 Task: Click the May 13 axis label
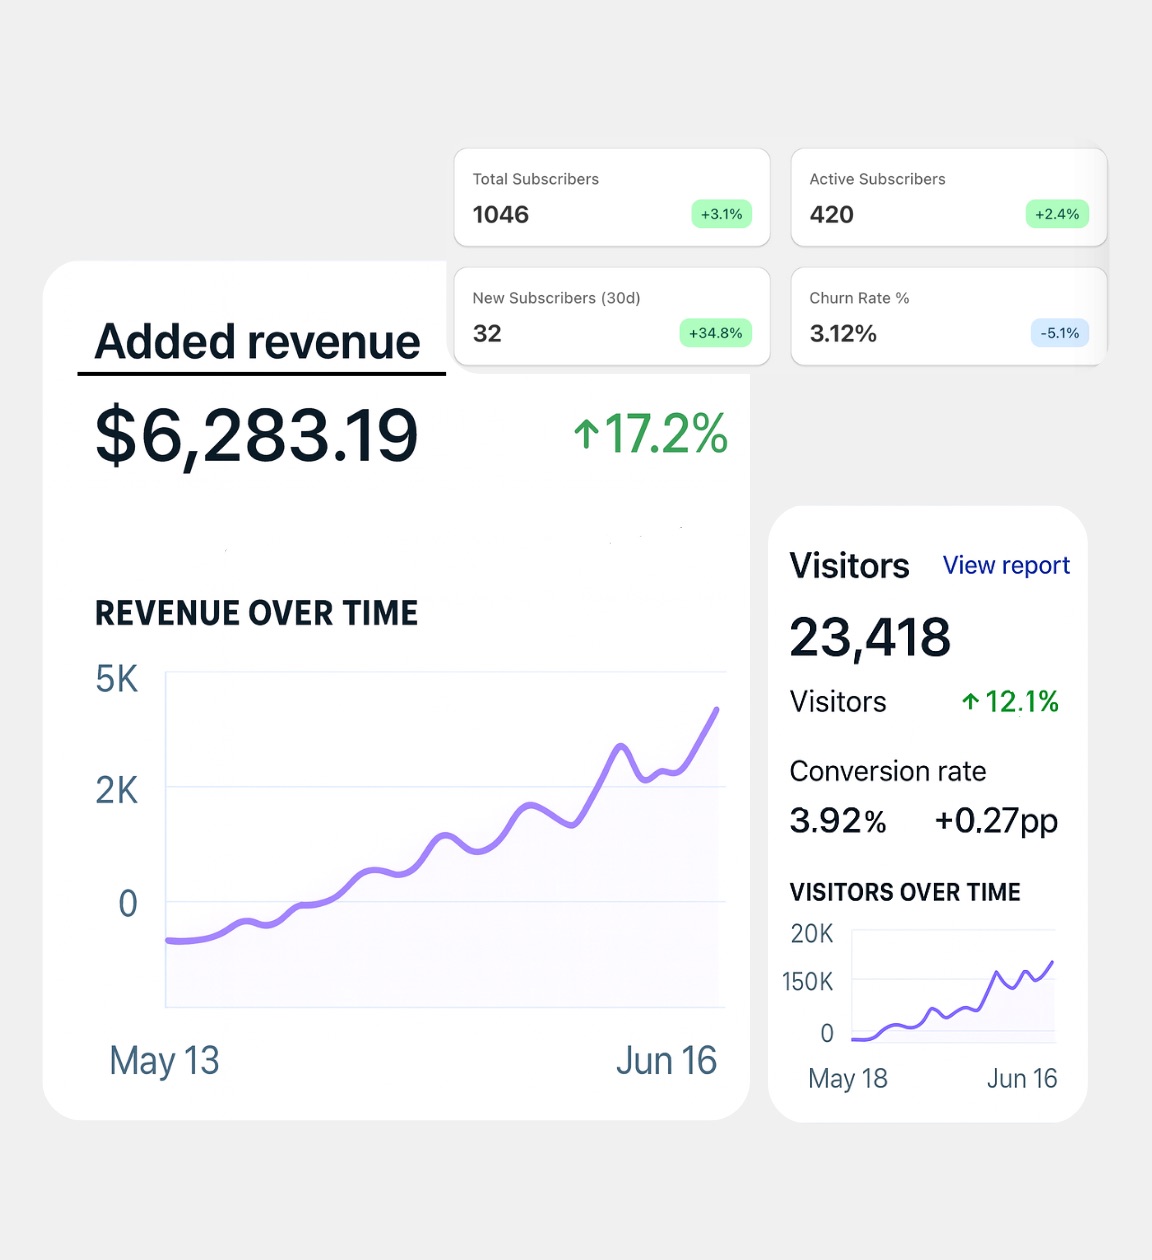coord(164,1061)
